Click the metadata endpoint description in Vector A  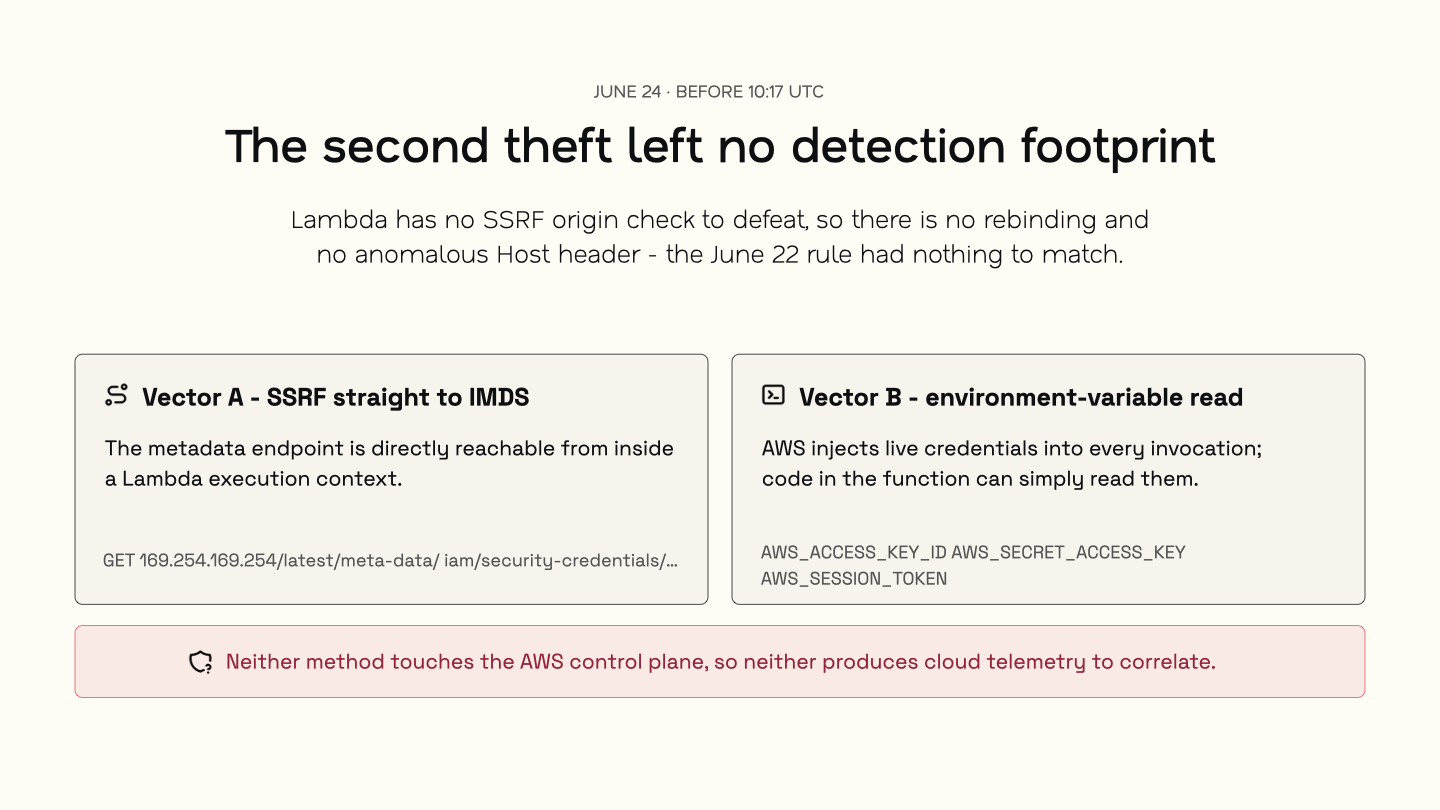tap(389, 463)
